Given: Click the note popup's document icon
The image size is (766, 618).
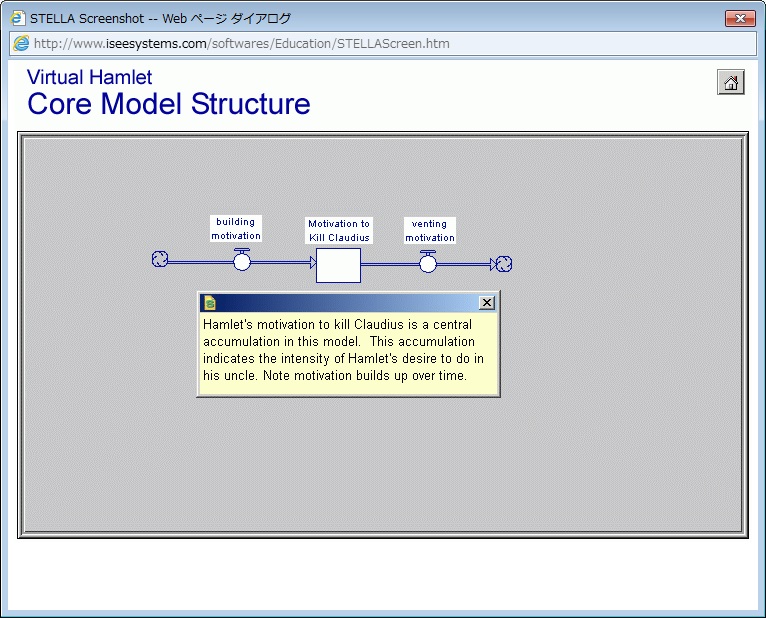Looking at the screenshot, I should click(210, 303).
